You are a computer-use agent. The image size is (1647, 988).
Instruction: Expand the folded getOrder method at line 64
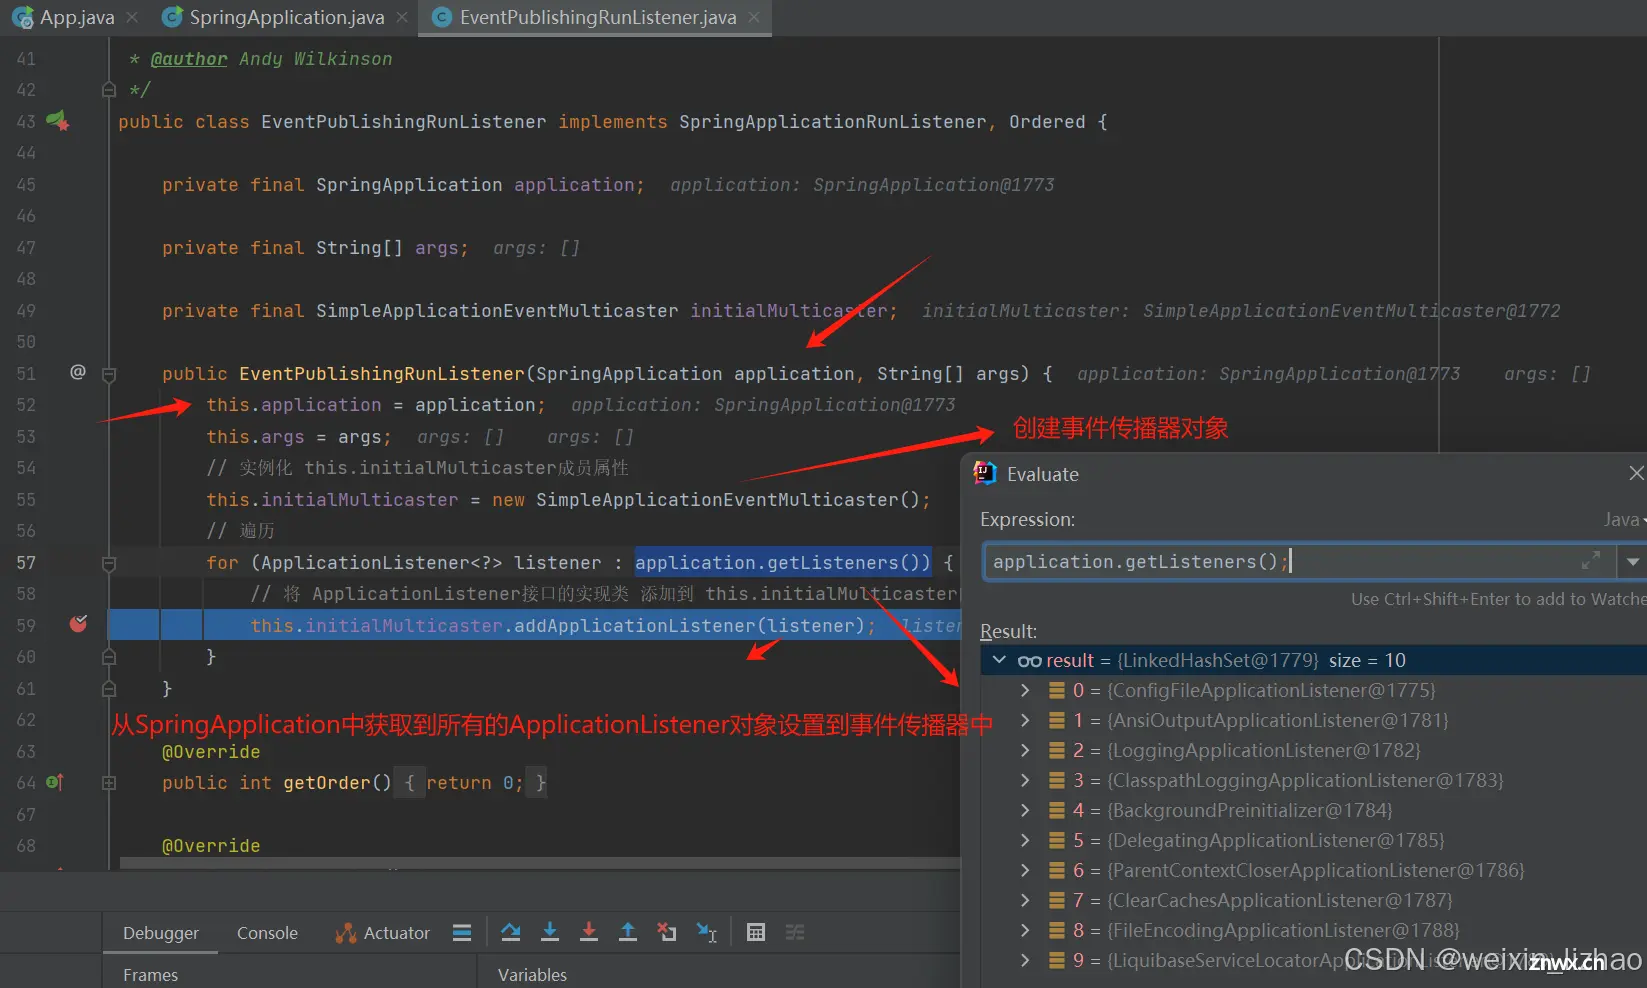pyautogui.click(x=109, y=783)
